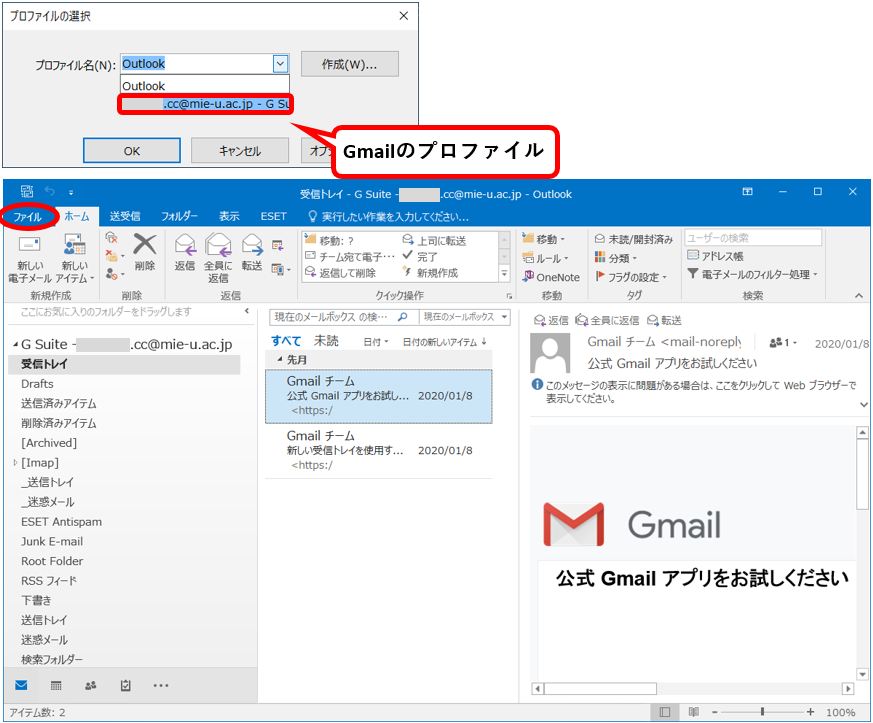Select the cc@mie-u.ac.jp G Suite profile
873x723 pixels.
(205, 104)
